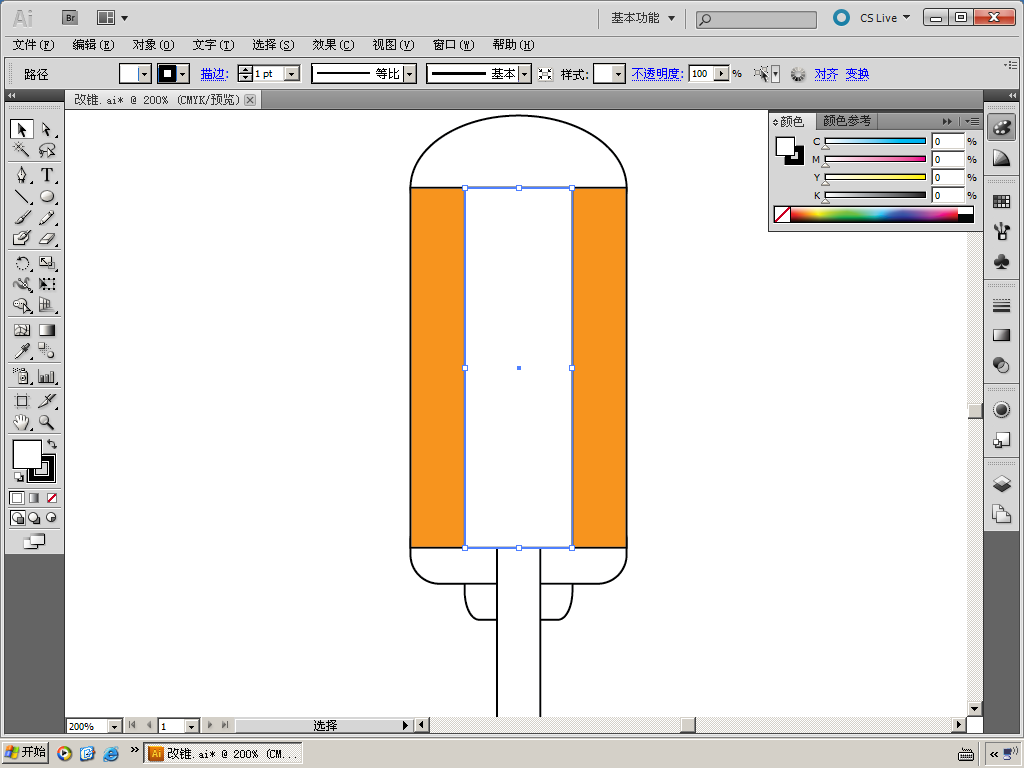The width and height of the screenshot is (1024, 768).
Task: Open the CS Live dropdown
Action: click(x=885, y=18)
